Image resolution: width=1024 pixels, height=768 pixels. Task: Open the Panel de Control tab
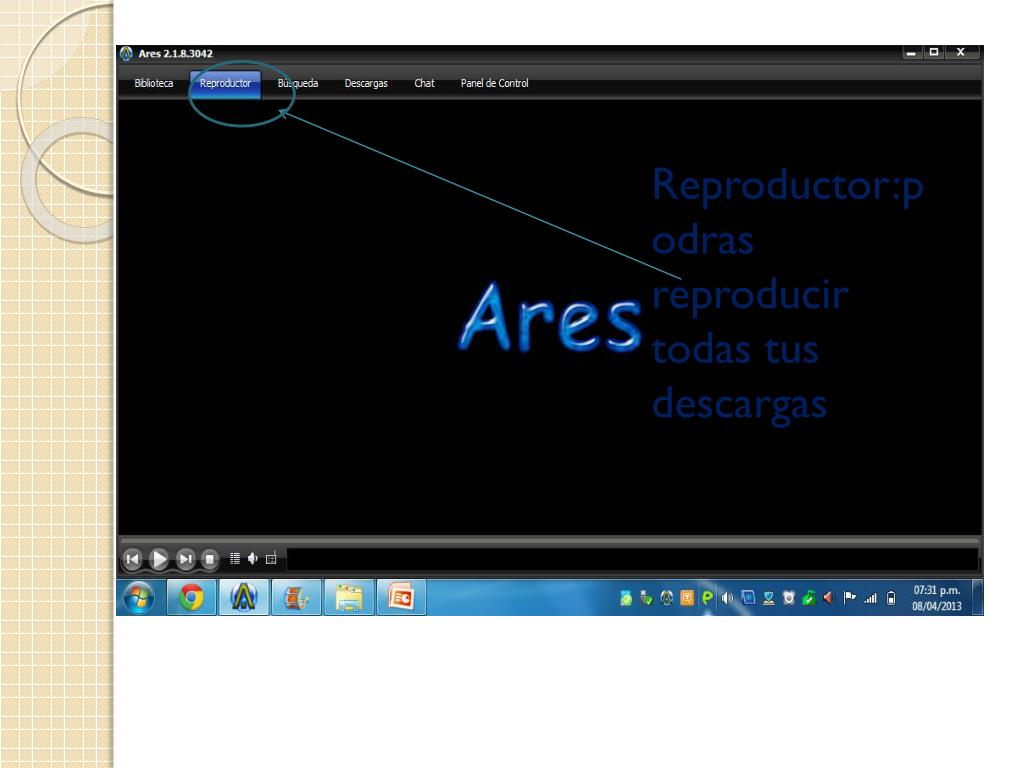point(494,84)
